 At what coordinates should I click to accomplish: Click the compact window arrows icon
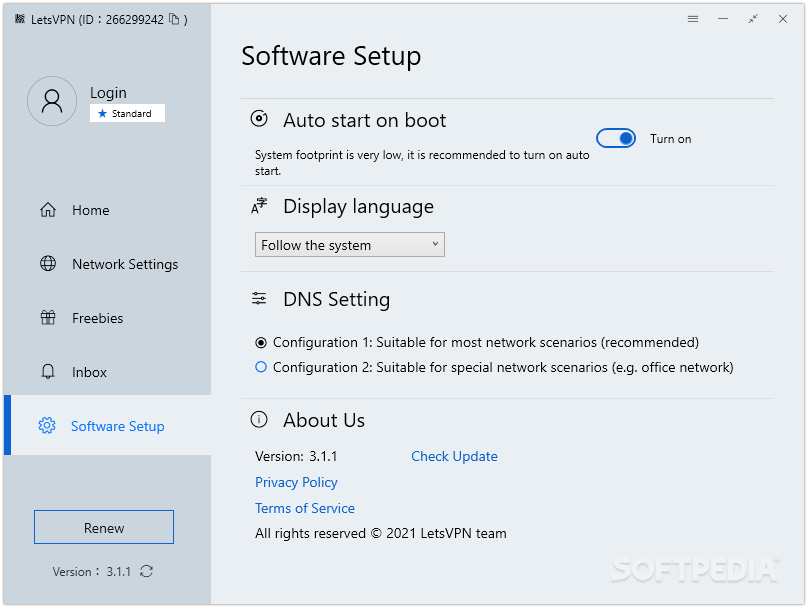click(x=753, y=19)
